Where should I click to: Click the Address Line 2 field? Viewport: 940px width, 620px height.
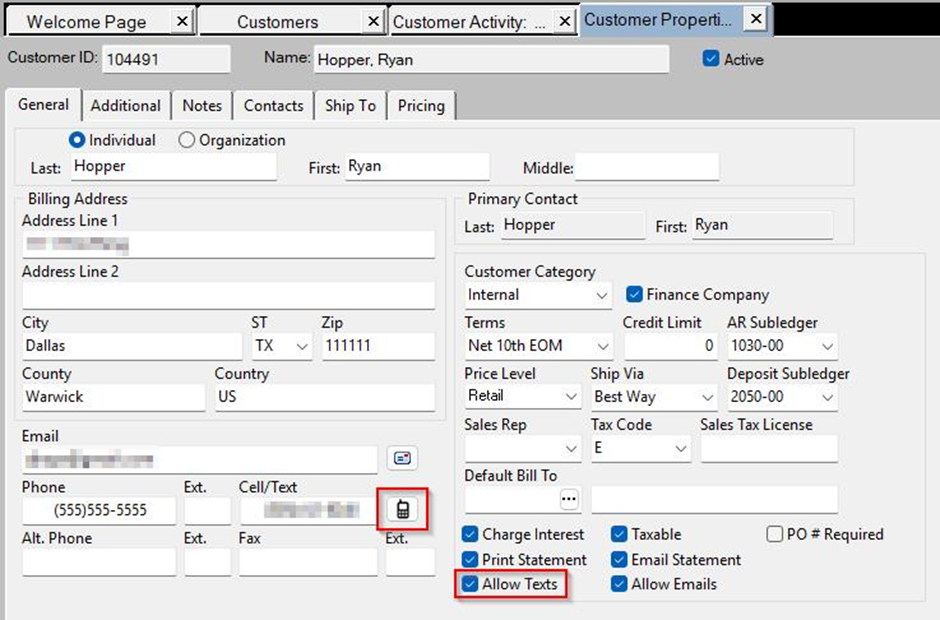click(228, 295)
